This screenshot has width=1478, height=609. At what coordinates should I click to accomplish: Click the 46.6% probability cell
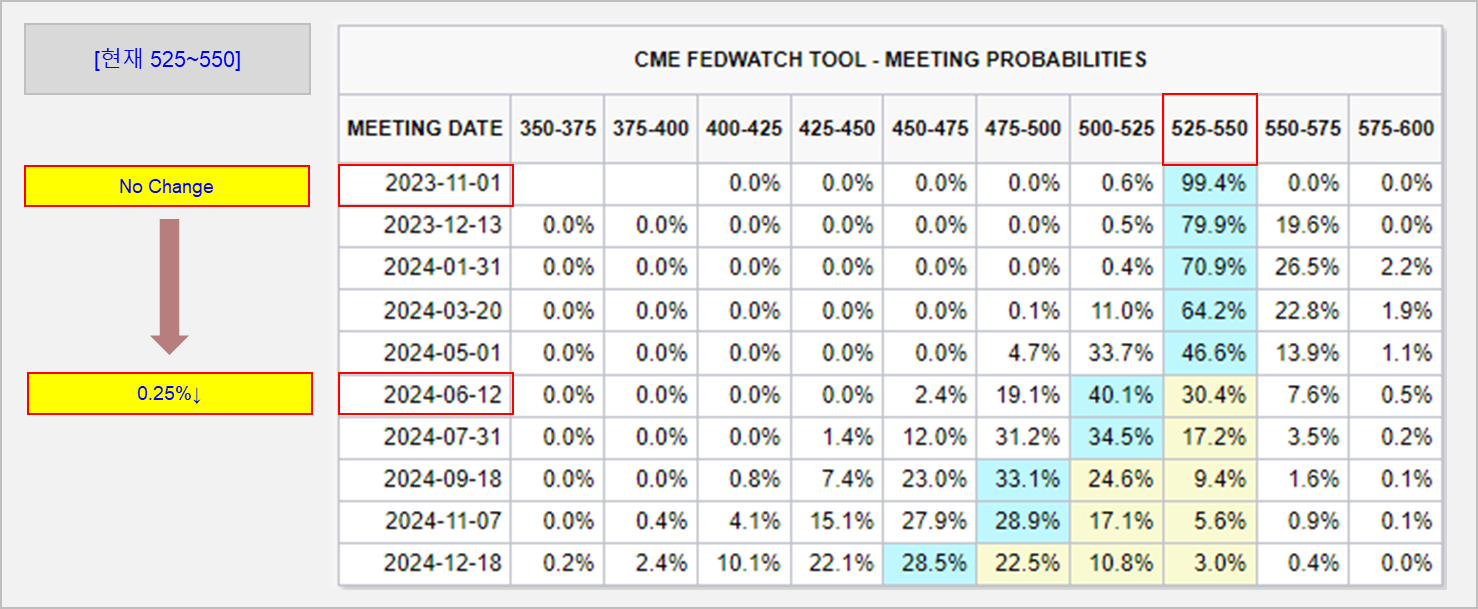pos(1210,353)
